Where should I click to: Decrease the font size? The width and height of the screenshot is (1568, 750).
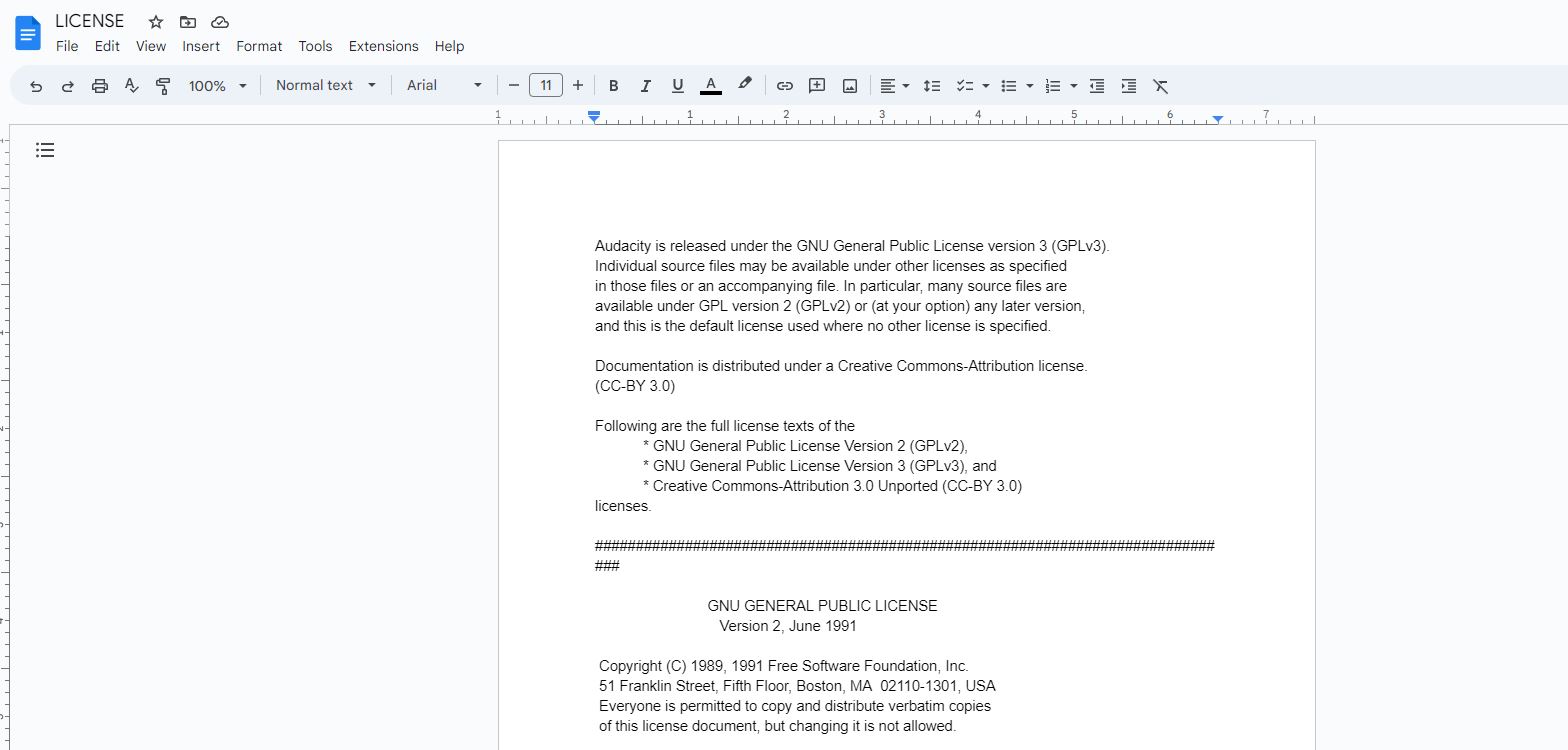tap(514, 86)
